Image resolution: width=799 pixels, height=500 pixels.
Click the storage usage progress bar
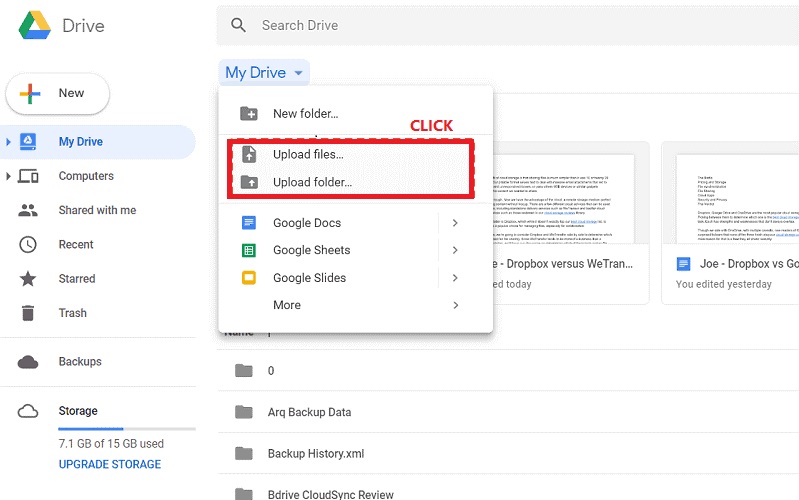point(127,429)
